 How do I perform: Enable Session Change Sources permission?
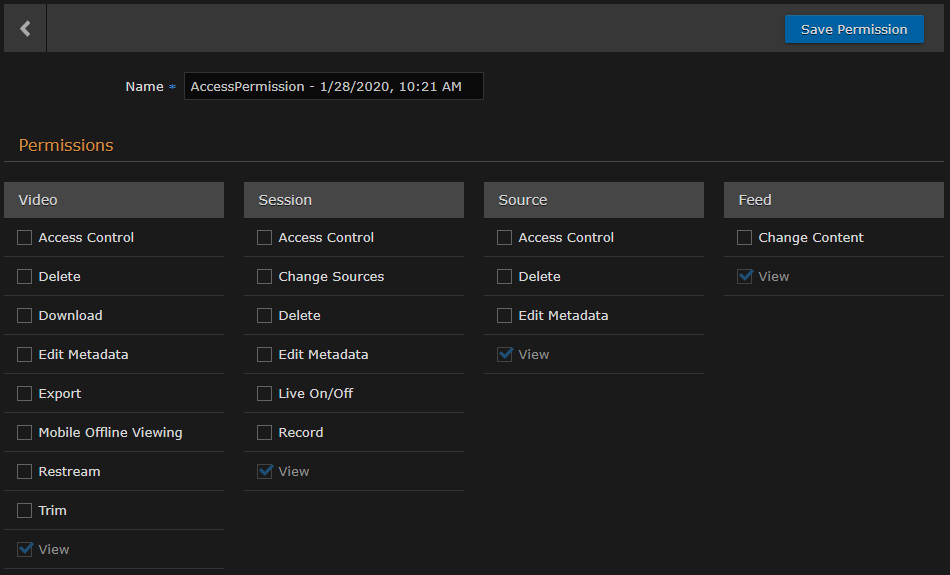pos(265,277)
